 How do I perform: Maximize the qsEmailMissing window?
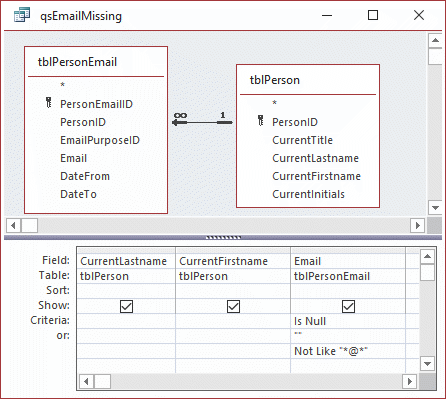coord(373,15)
